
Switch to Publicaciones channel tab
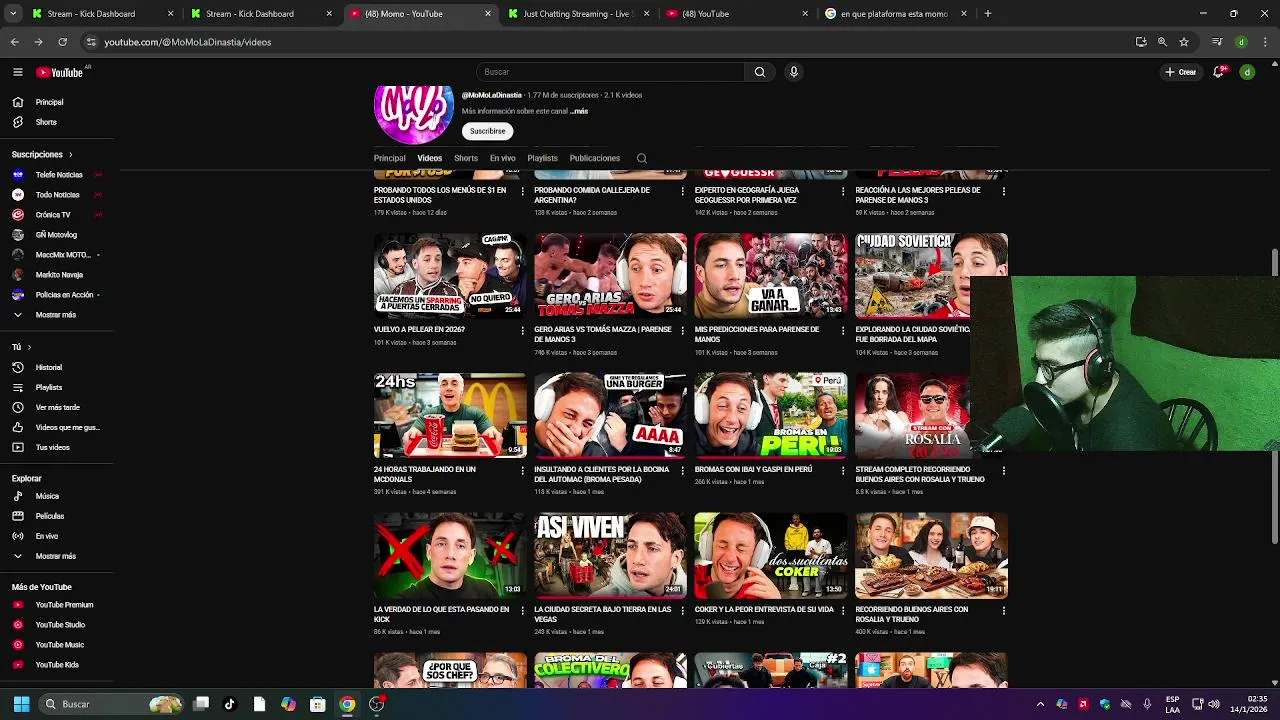595,158
